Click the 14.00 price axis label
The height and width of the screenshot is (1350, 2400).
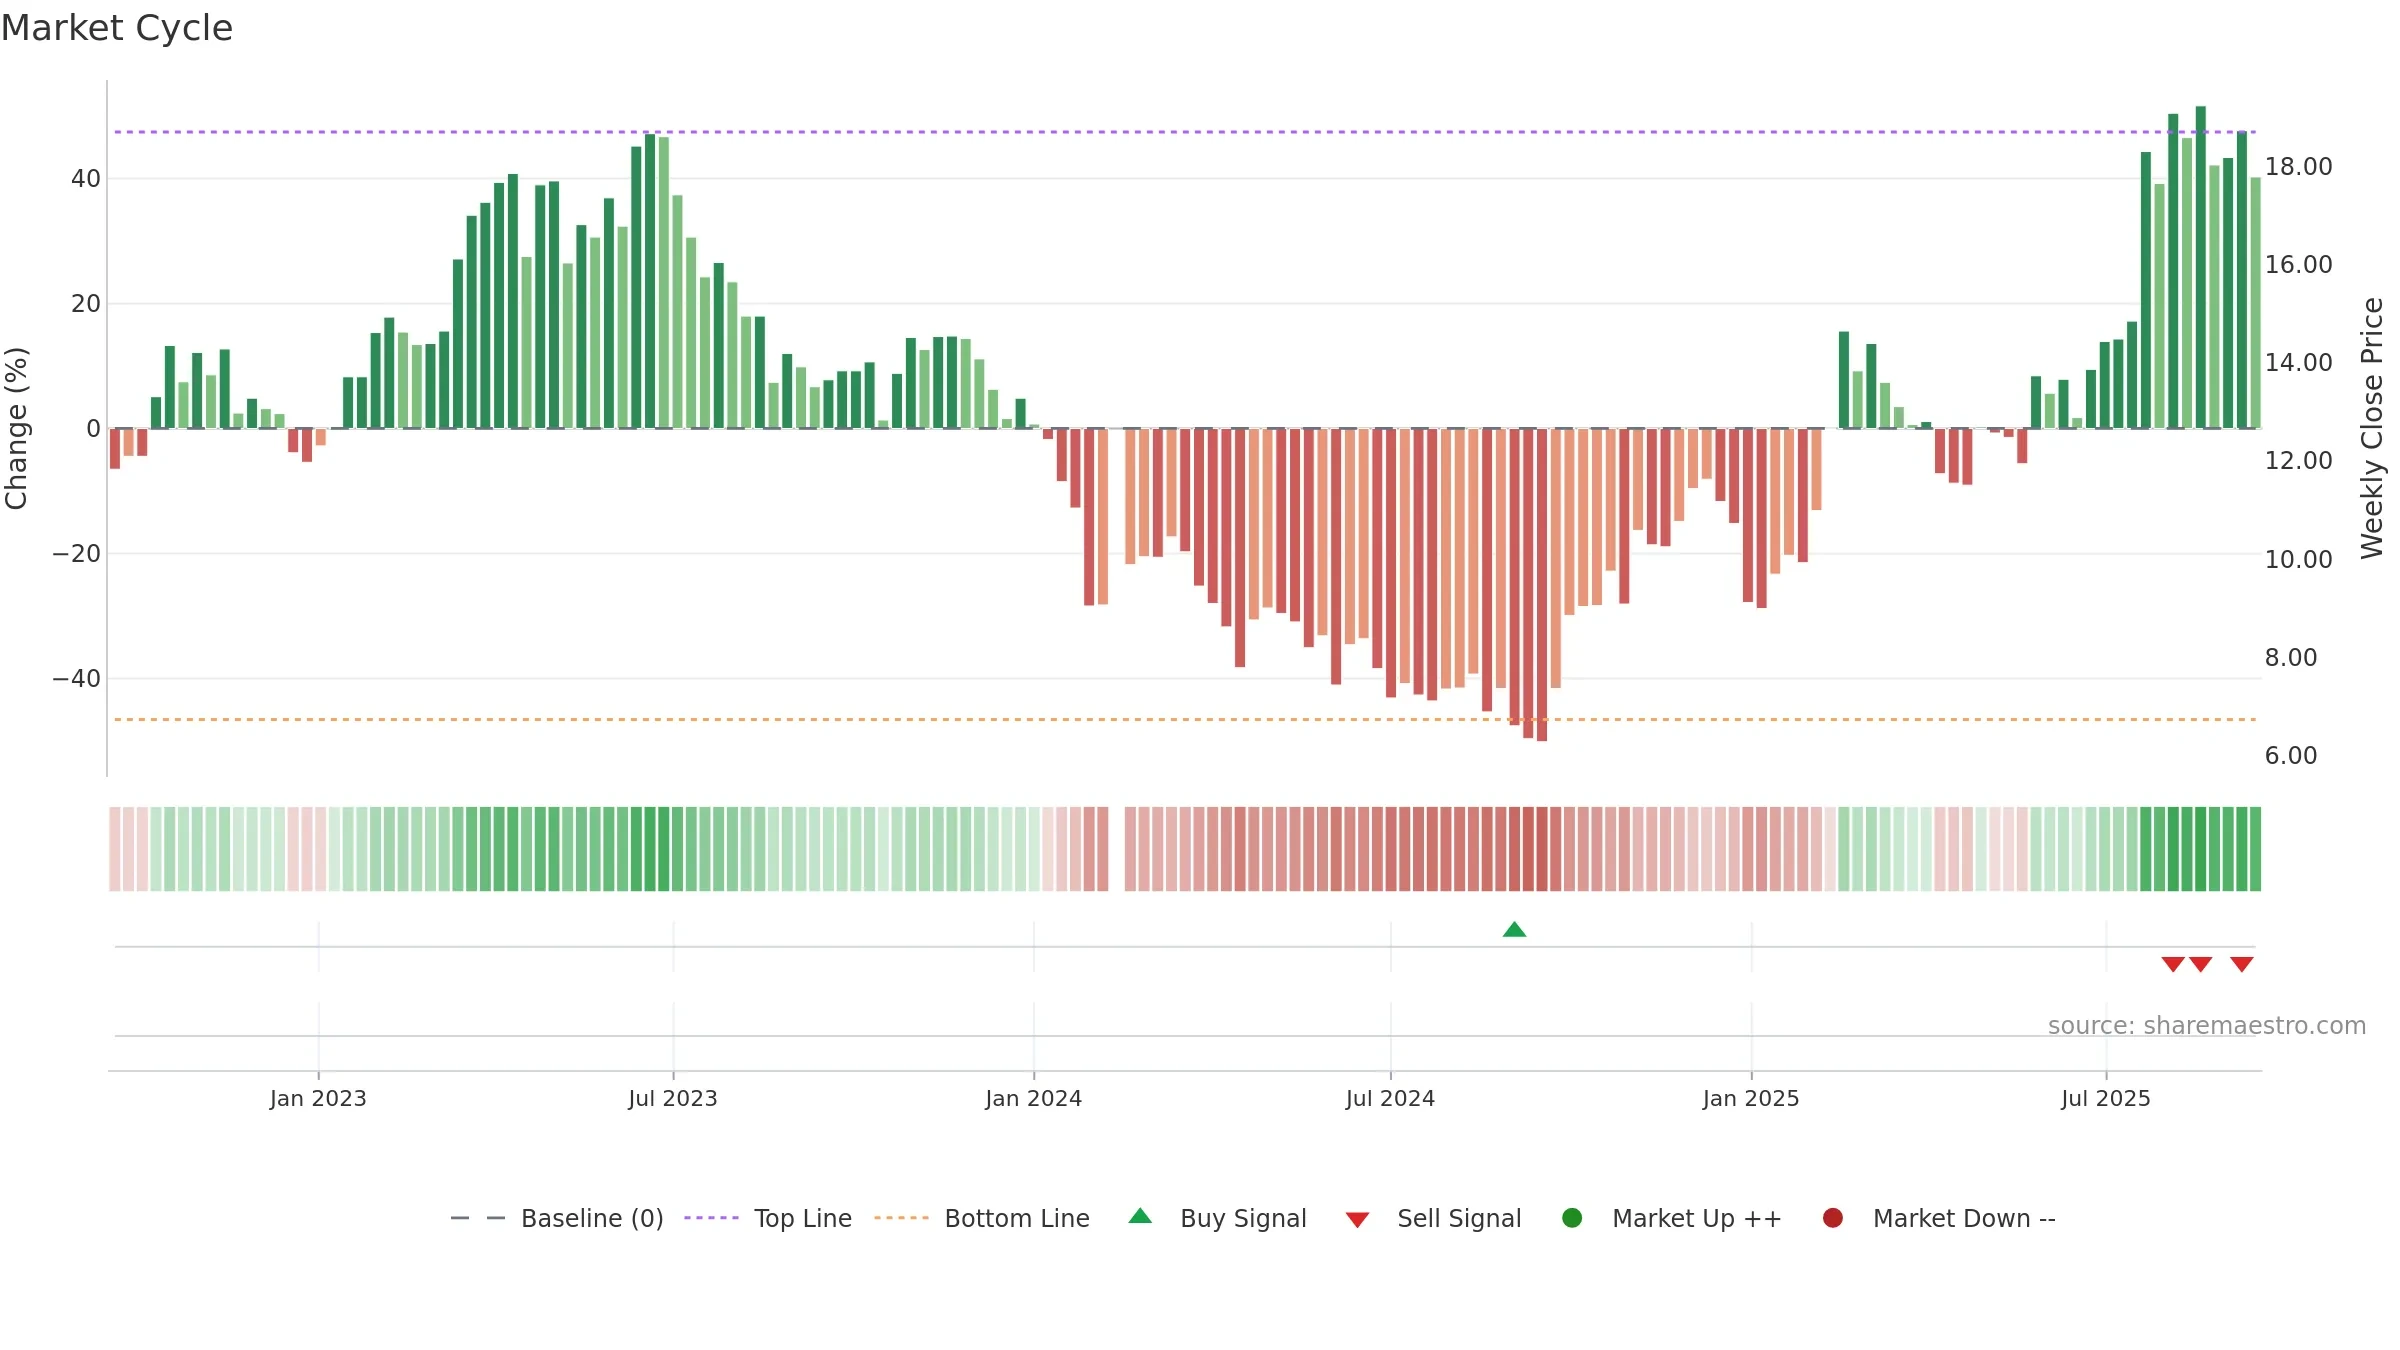click(x=2298, y=363)
